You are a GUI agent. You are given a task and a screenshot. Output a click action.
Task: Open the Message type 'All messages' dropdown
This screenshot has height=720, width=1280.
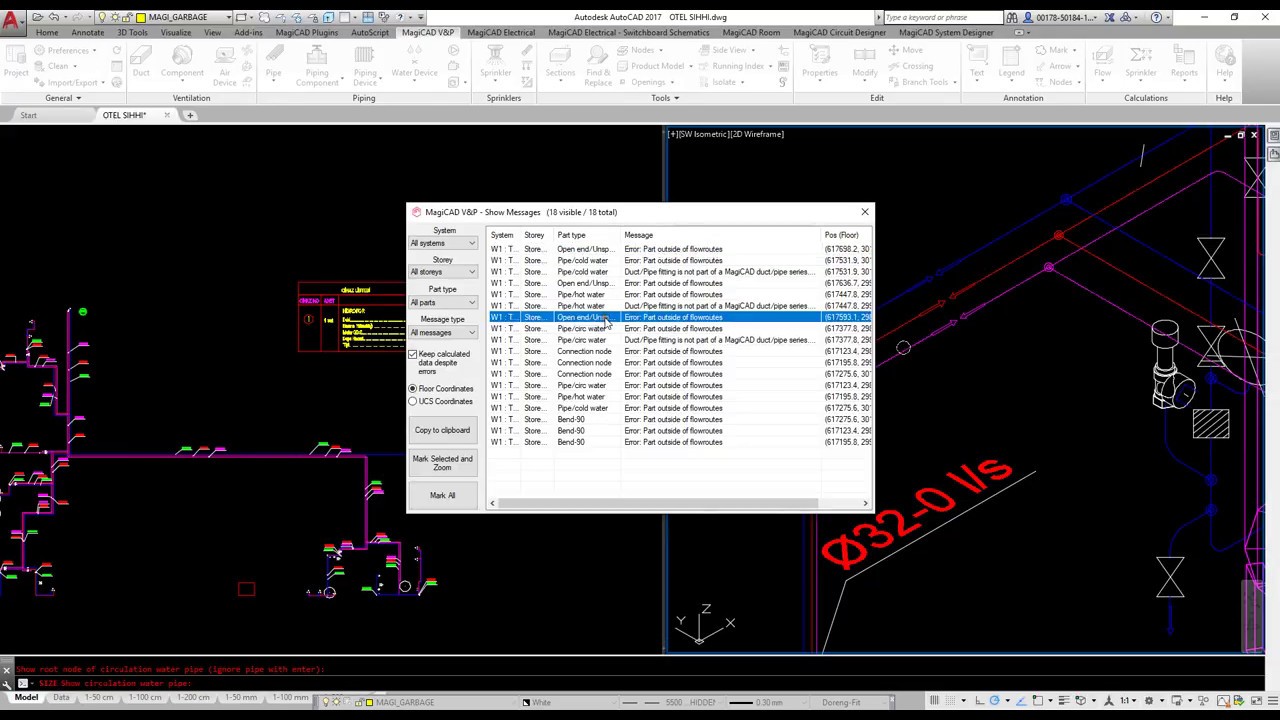[x=442, y=332]
